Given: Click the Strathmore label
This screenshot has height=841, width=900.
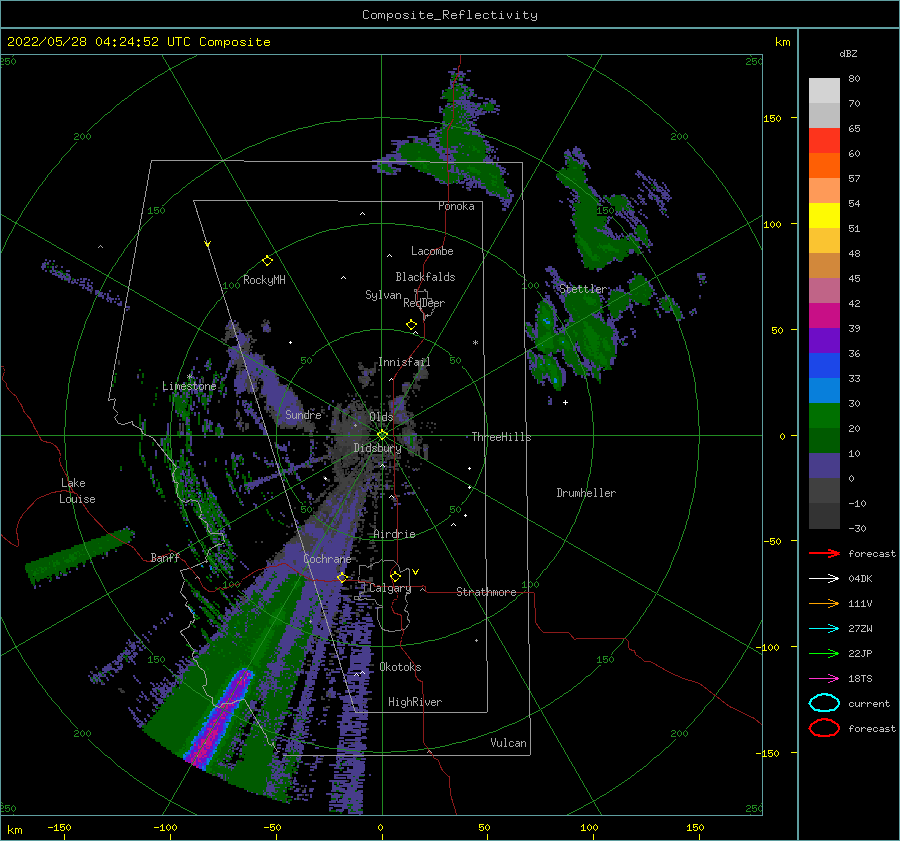Looking at the screenshot, I should click(x=486, y=592).
